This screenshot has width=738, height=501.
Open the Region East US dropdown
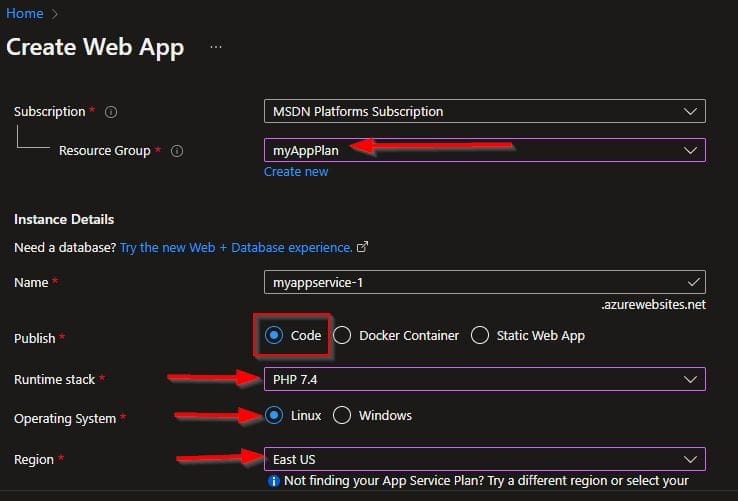tap(688, 459)
